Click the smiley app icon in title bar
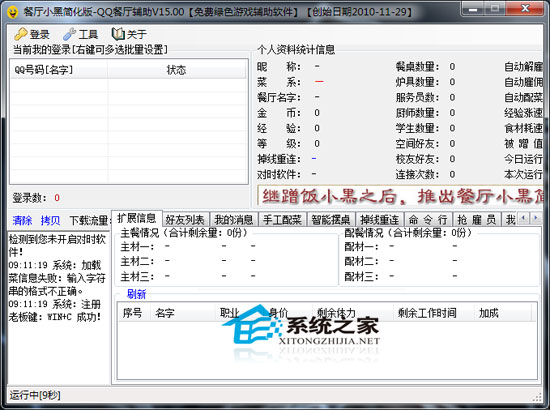Viewport: 550px width, 410px height. 13,12
